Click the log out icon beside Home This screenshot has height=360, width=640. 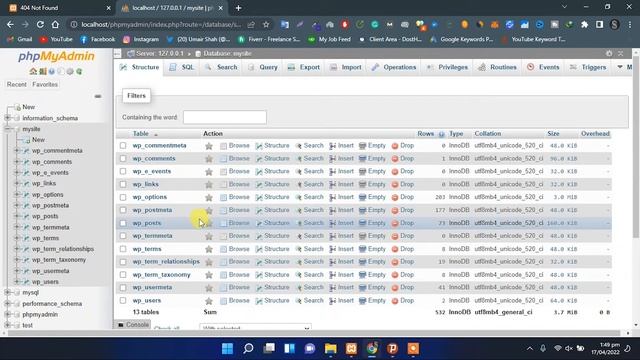[x=42, y=71]
